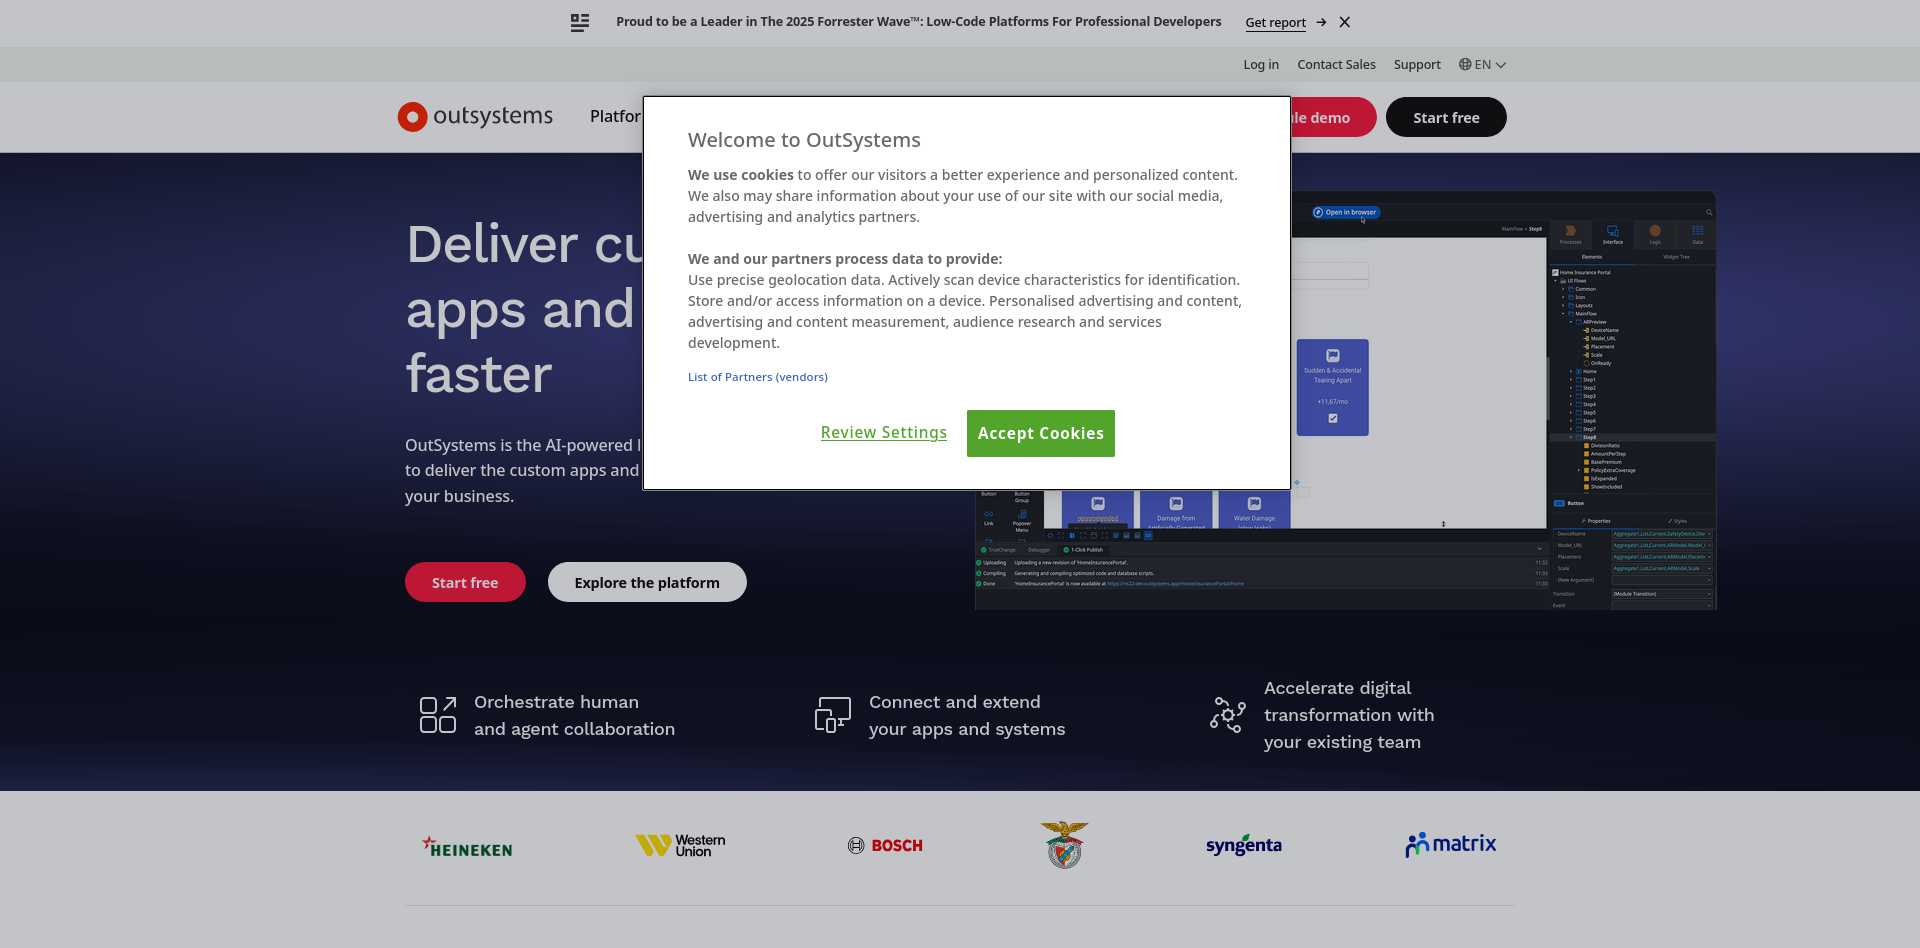This screenshot has height=948, width=1920.
Task: Click the Accelerate digital transformation gear icon
Action: pos(1227,715)
